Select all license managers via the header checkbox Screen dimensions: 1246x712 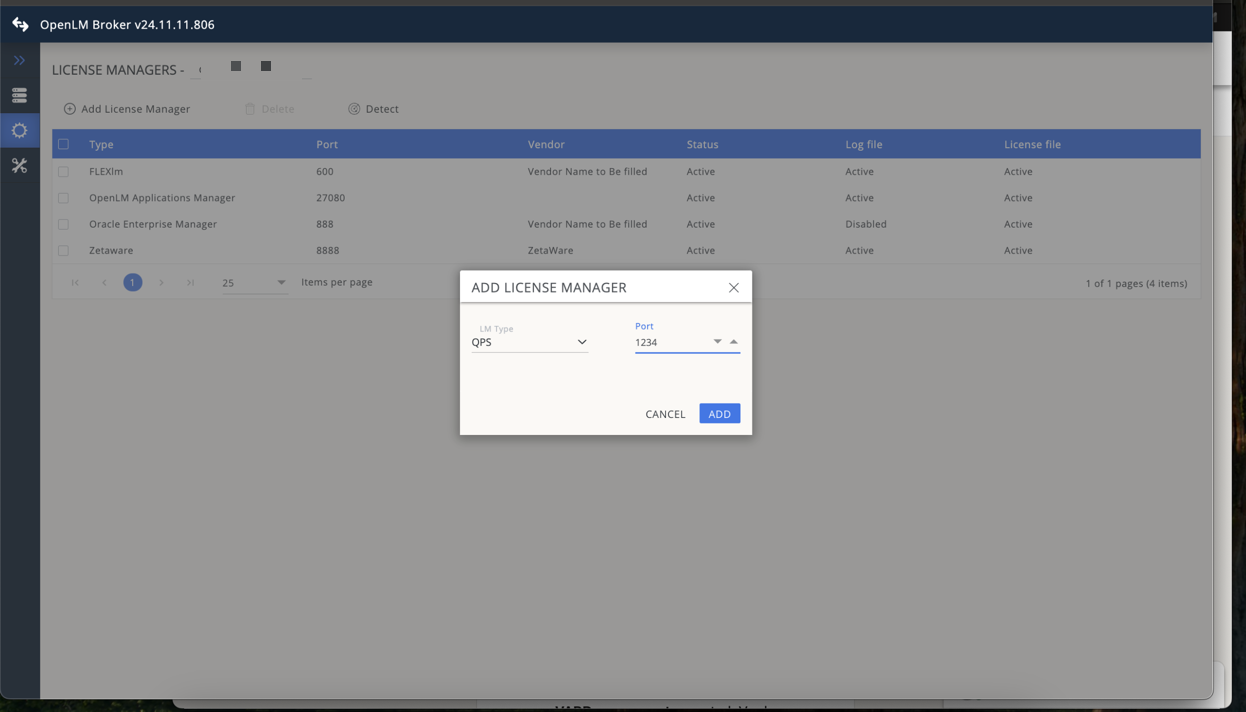point(63,144)
